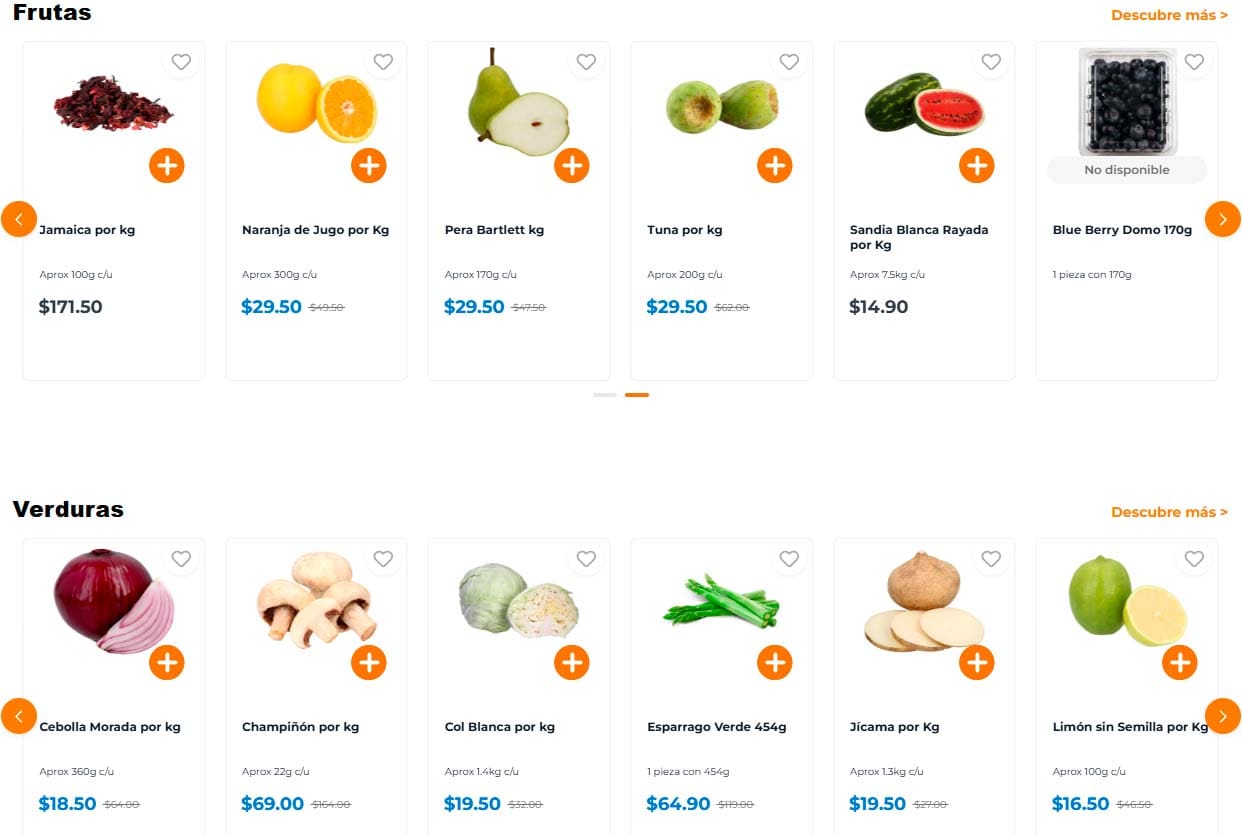Switch to first Frutas carousel page indicator
1242x835 pixels.
click(605, 395)
